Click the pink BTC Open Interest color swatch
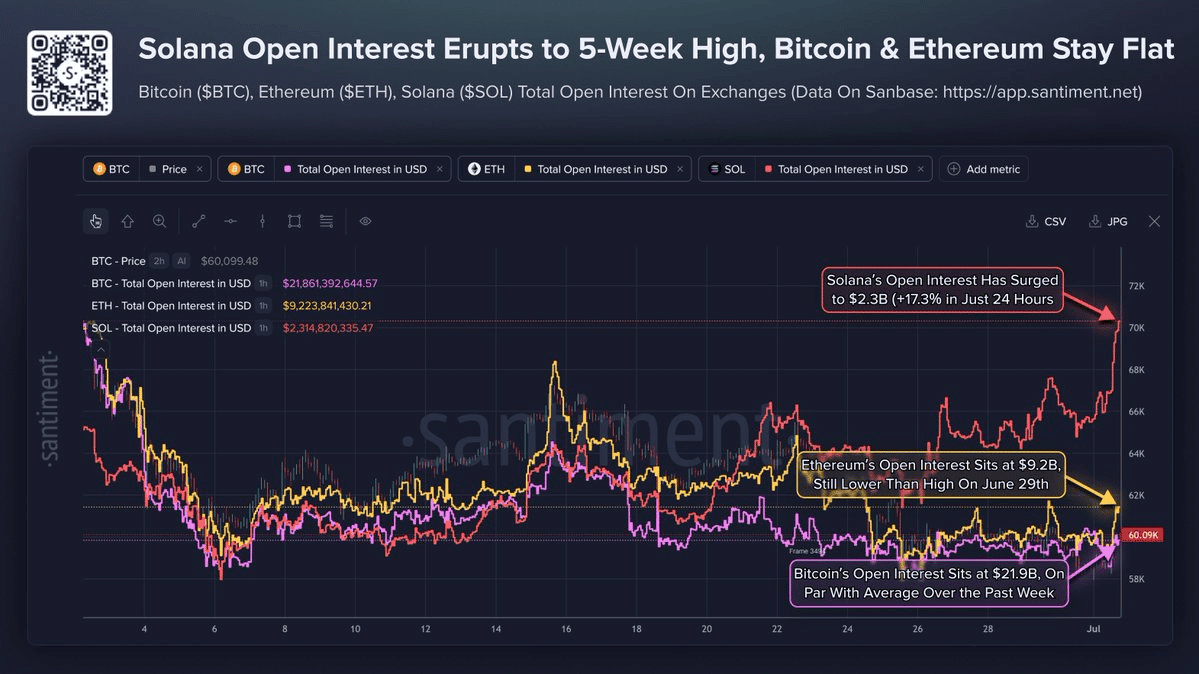Screen dimensions: 1199x674 288,169
